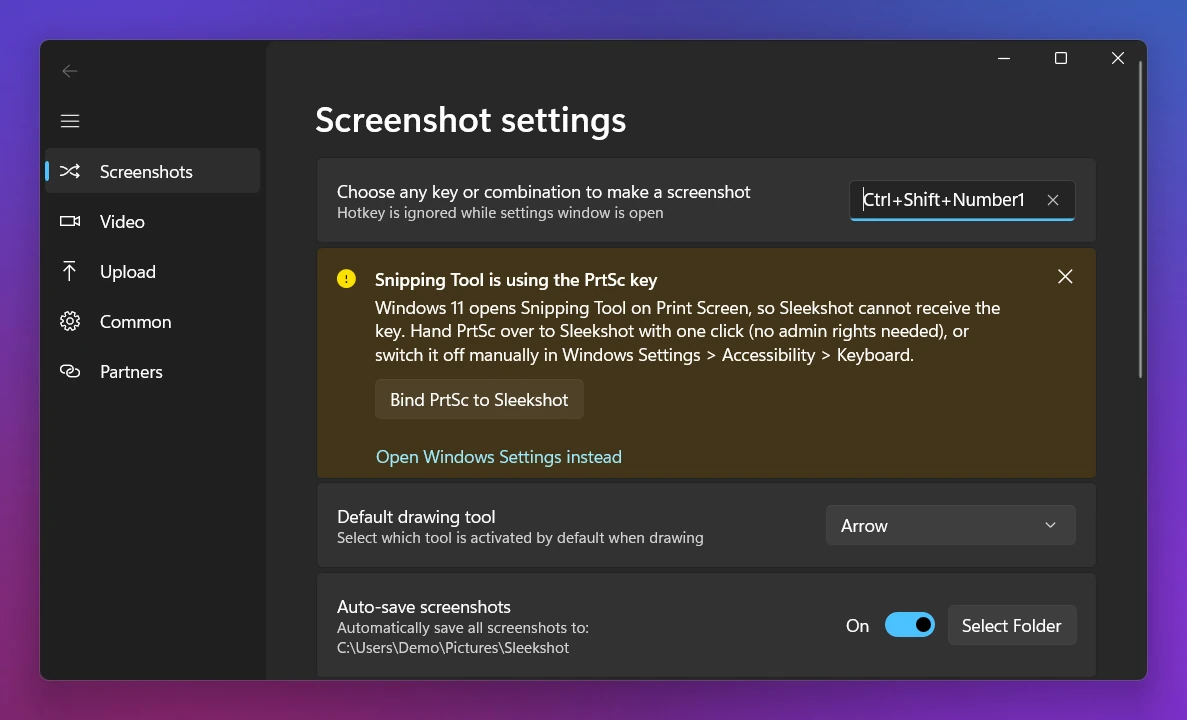Click the Auto-save screenshots label
The image size is (1187, 720).
(x=424, y=606)
